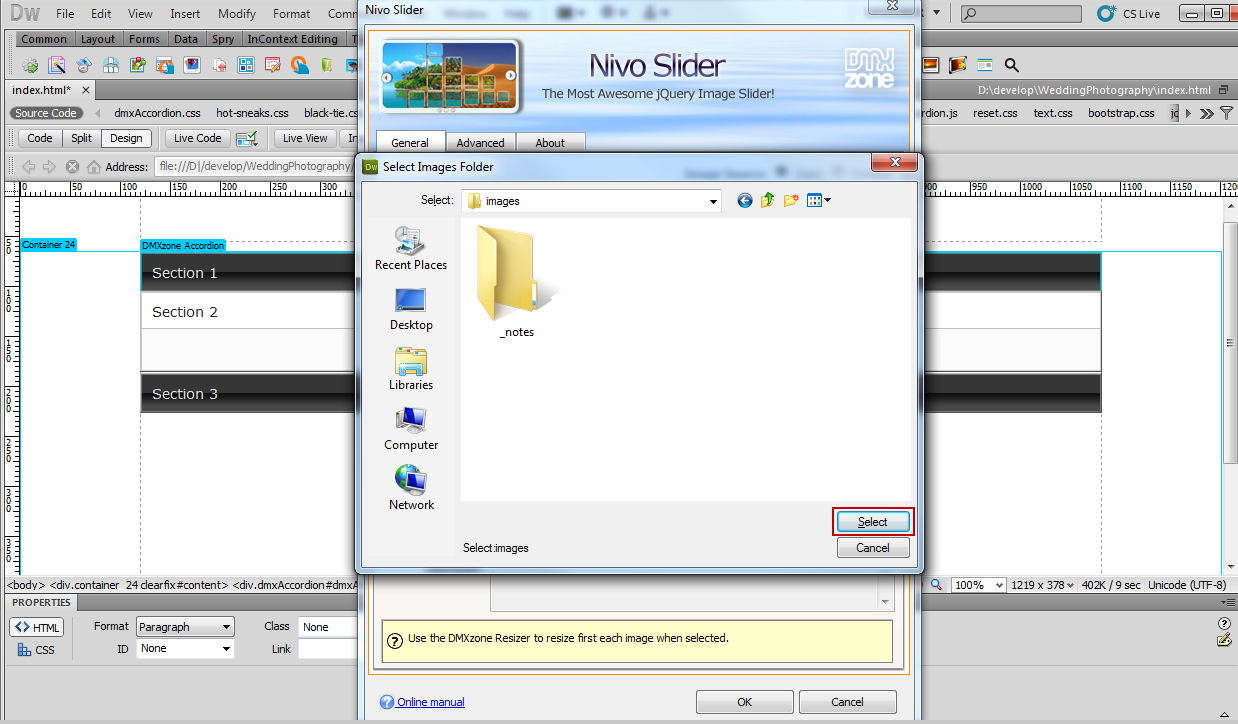
Task: Click the Stop icon in address toolbar
Action: tap(72, 167)
